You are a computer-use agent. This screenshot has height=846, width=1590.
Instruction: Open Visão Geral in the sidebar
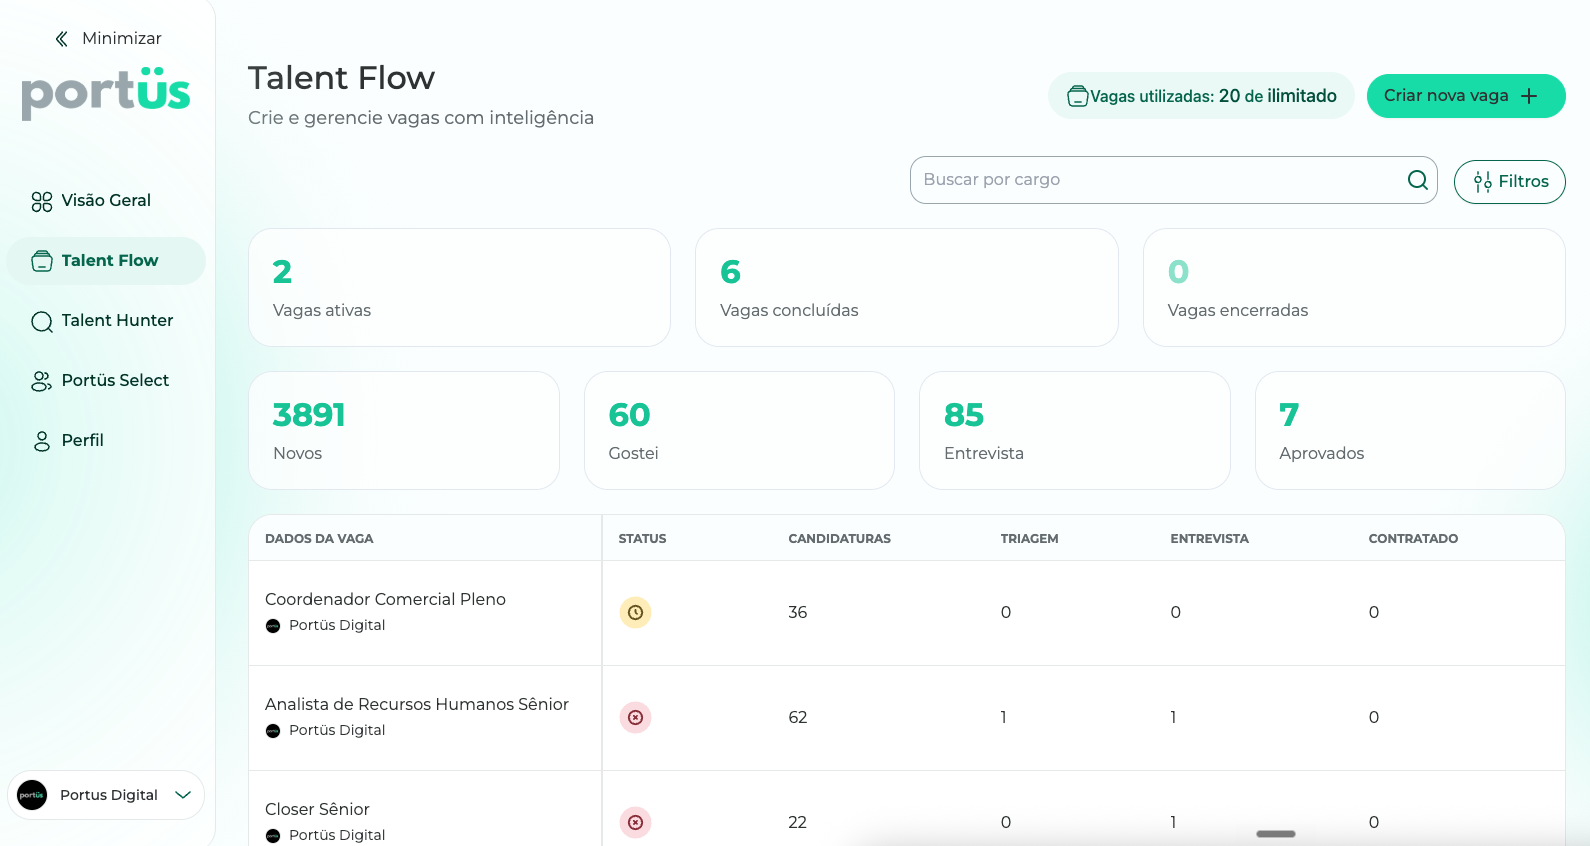coord(106,201)
